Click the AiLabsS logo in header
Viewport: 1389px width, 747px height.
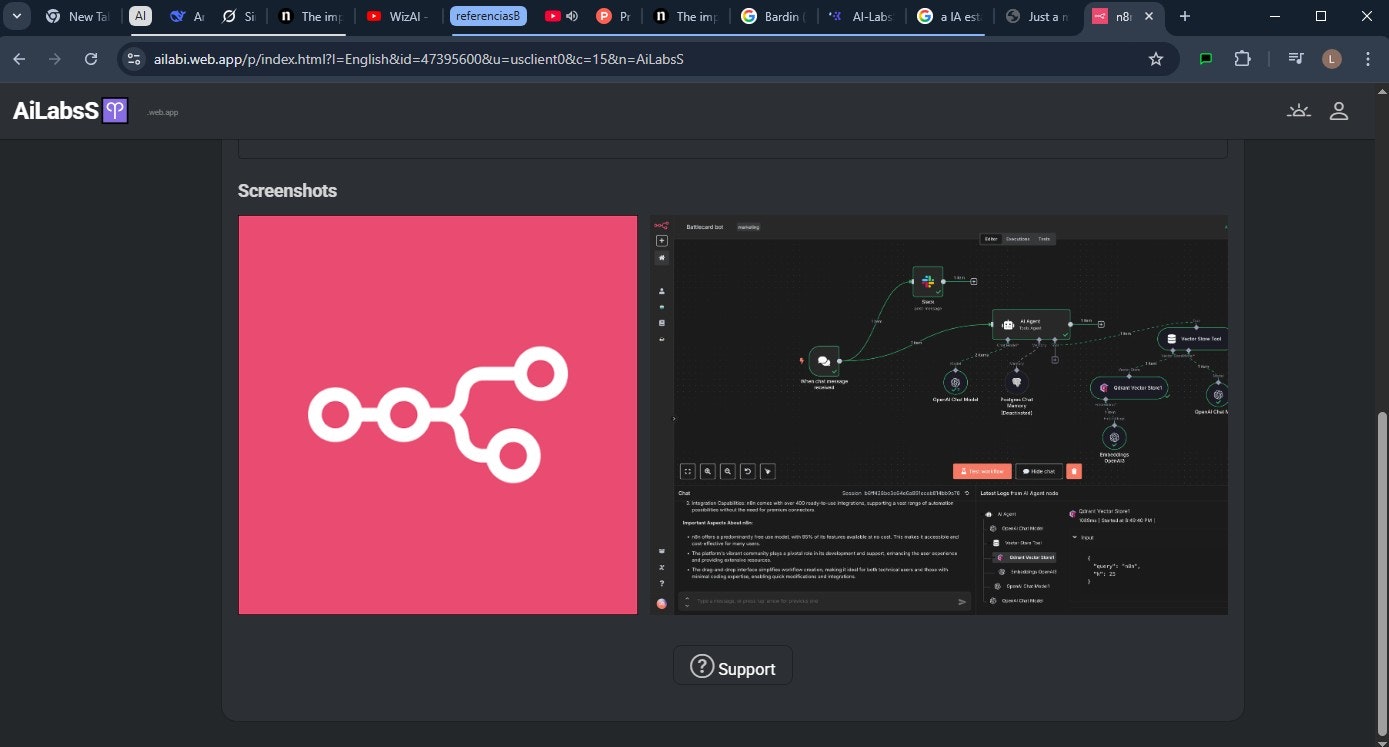70,111
